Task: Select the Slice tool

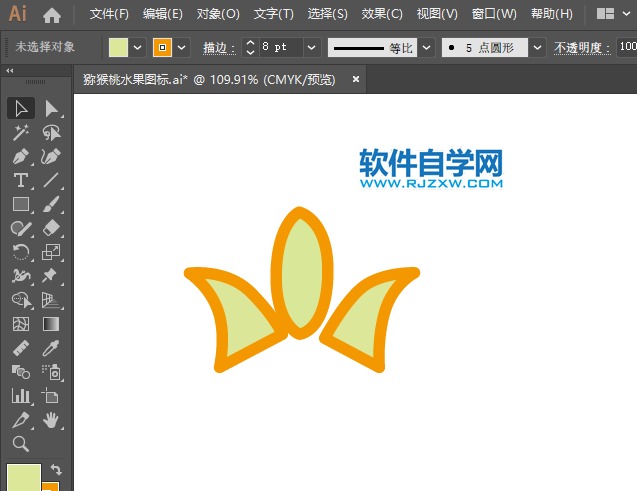Action: [21, 420]
